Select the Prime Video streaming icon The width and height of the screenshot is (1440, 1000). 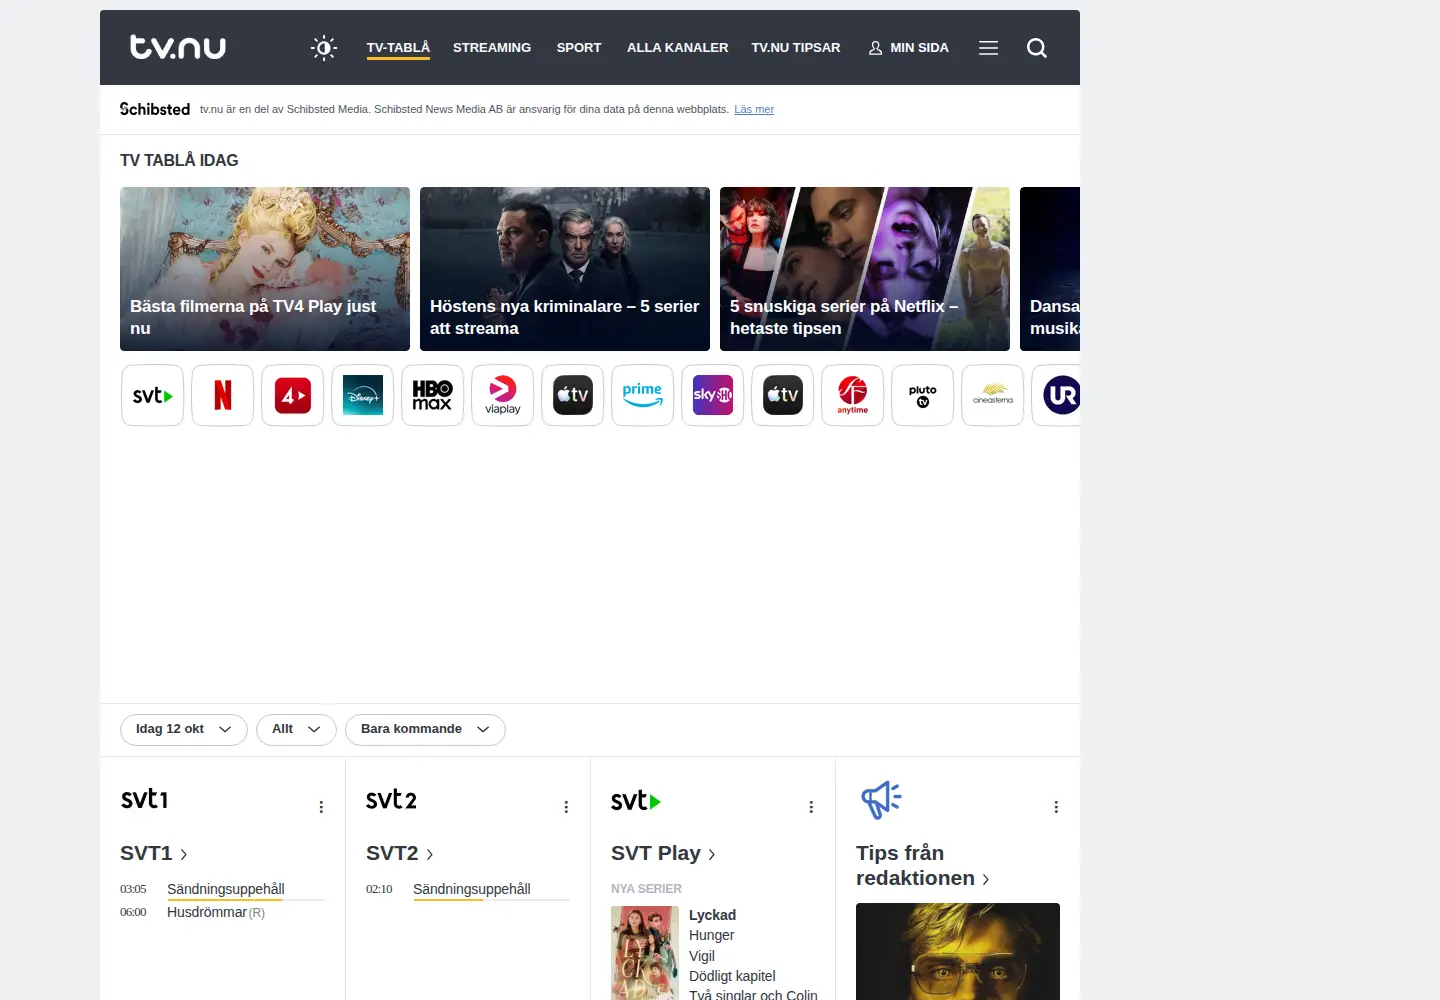643,396
